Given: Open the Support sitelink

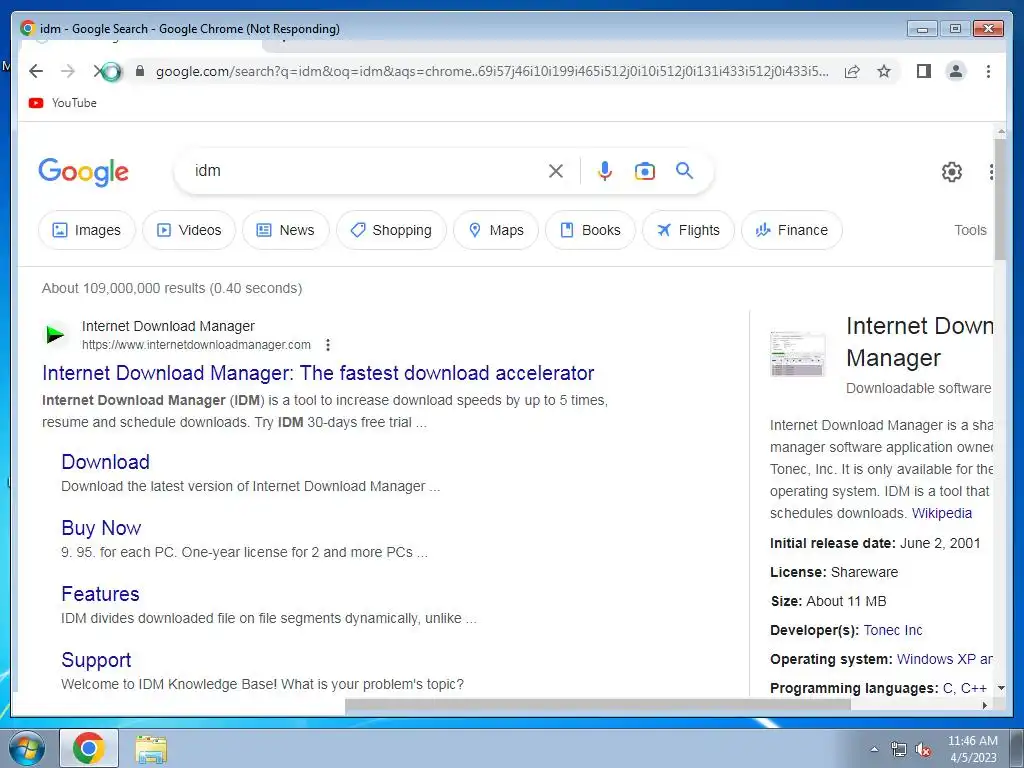Looking at the screenshot, I should (x=96, y=660).
